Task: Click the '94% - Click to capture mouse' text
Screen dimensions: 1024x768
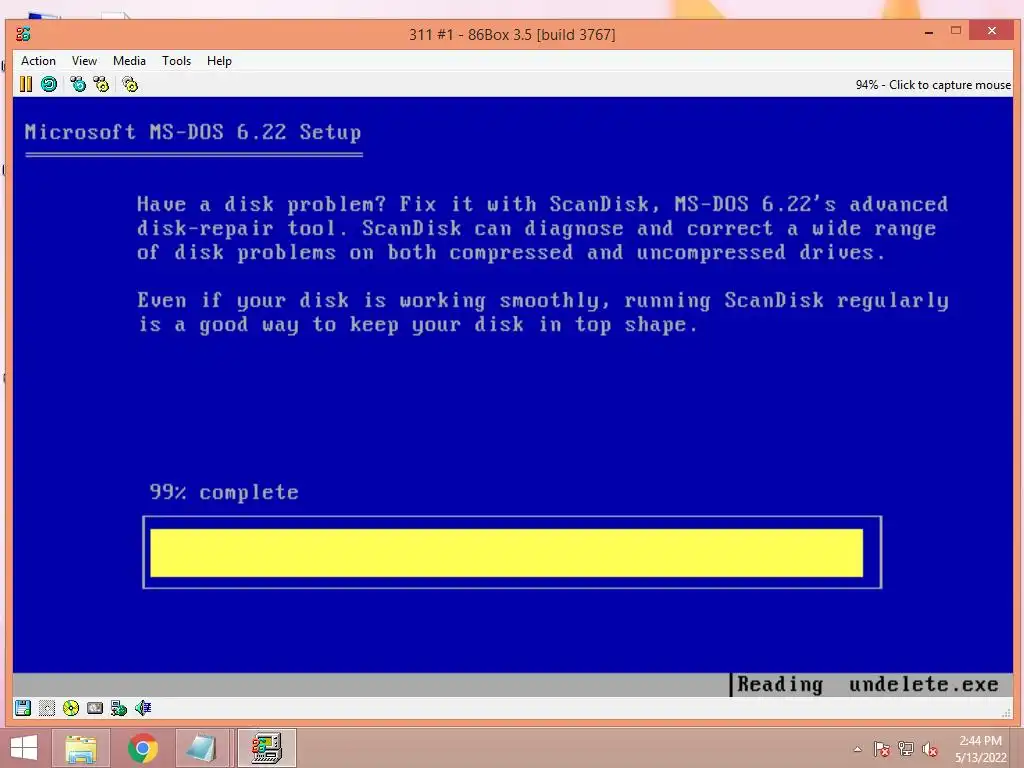Action: click(933, 85)
